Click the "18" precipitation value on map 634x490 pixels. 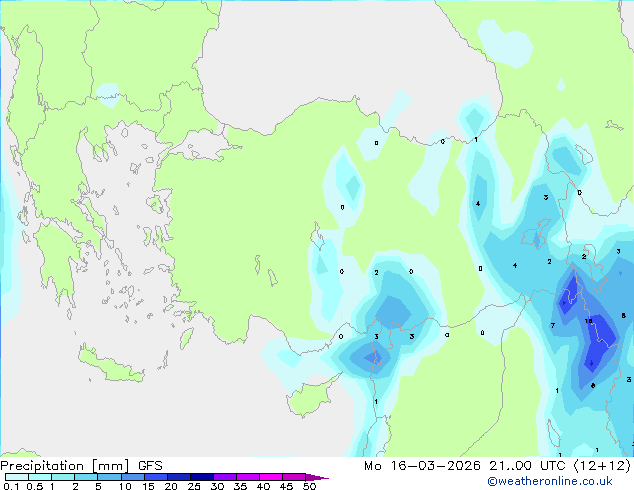tap(588, 321)
